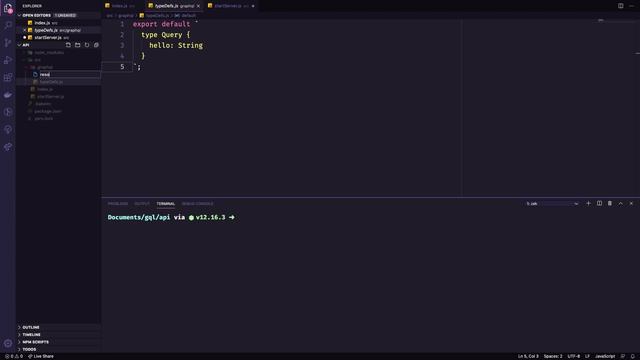Screen dimensions: 640x360
Task: Open the Search view in activity bar
Action: point(8,25)
